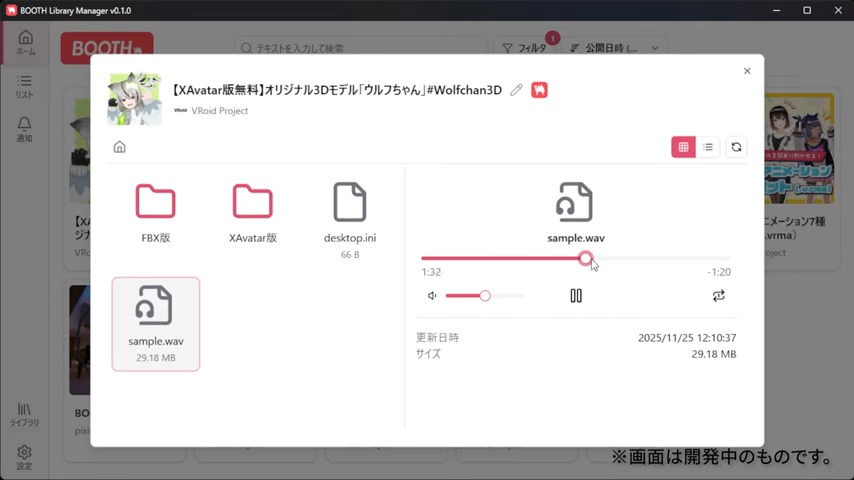
Task: Select the リスト tab in sidebar
Action: click(24, 86)
